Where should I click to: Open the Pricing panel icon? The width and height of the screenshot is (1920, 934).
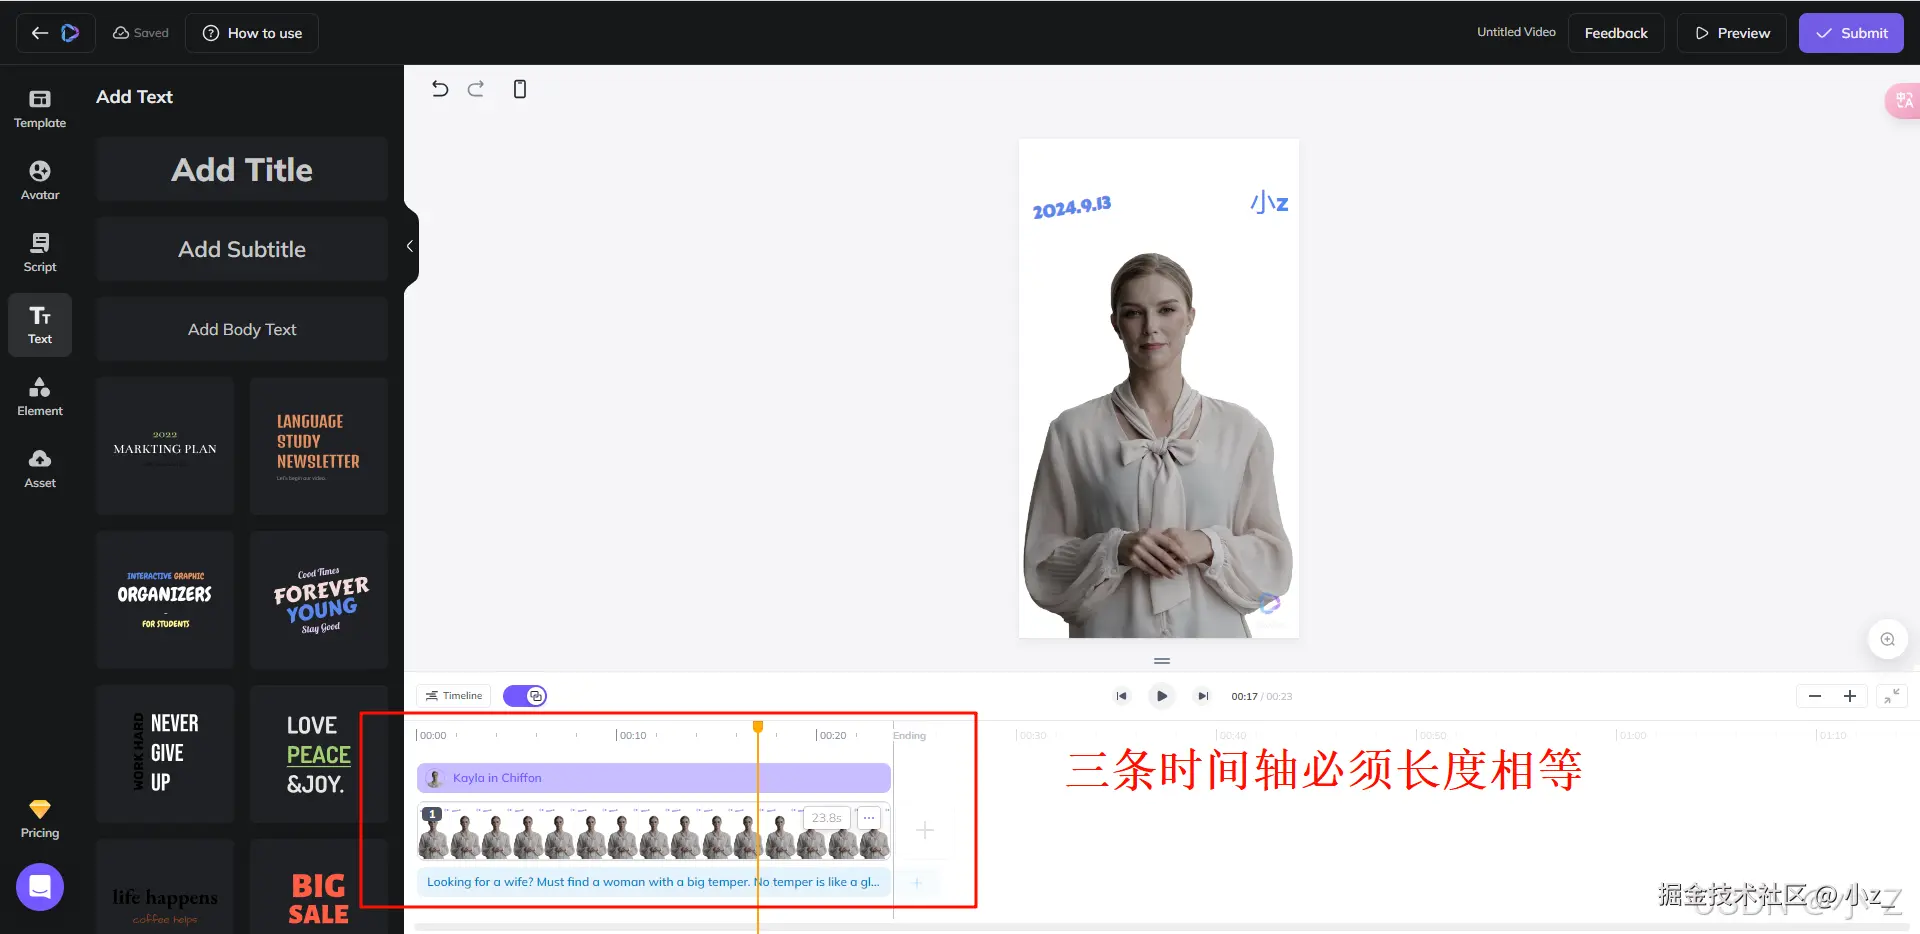pos(39,816)
